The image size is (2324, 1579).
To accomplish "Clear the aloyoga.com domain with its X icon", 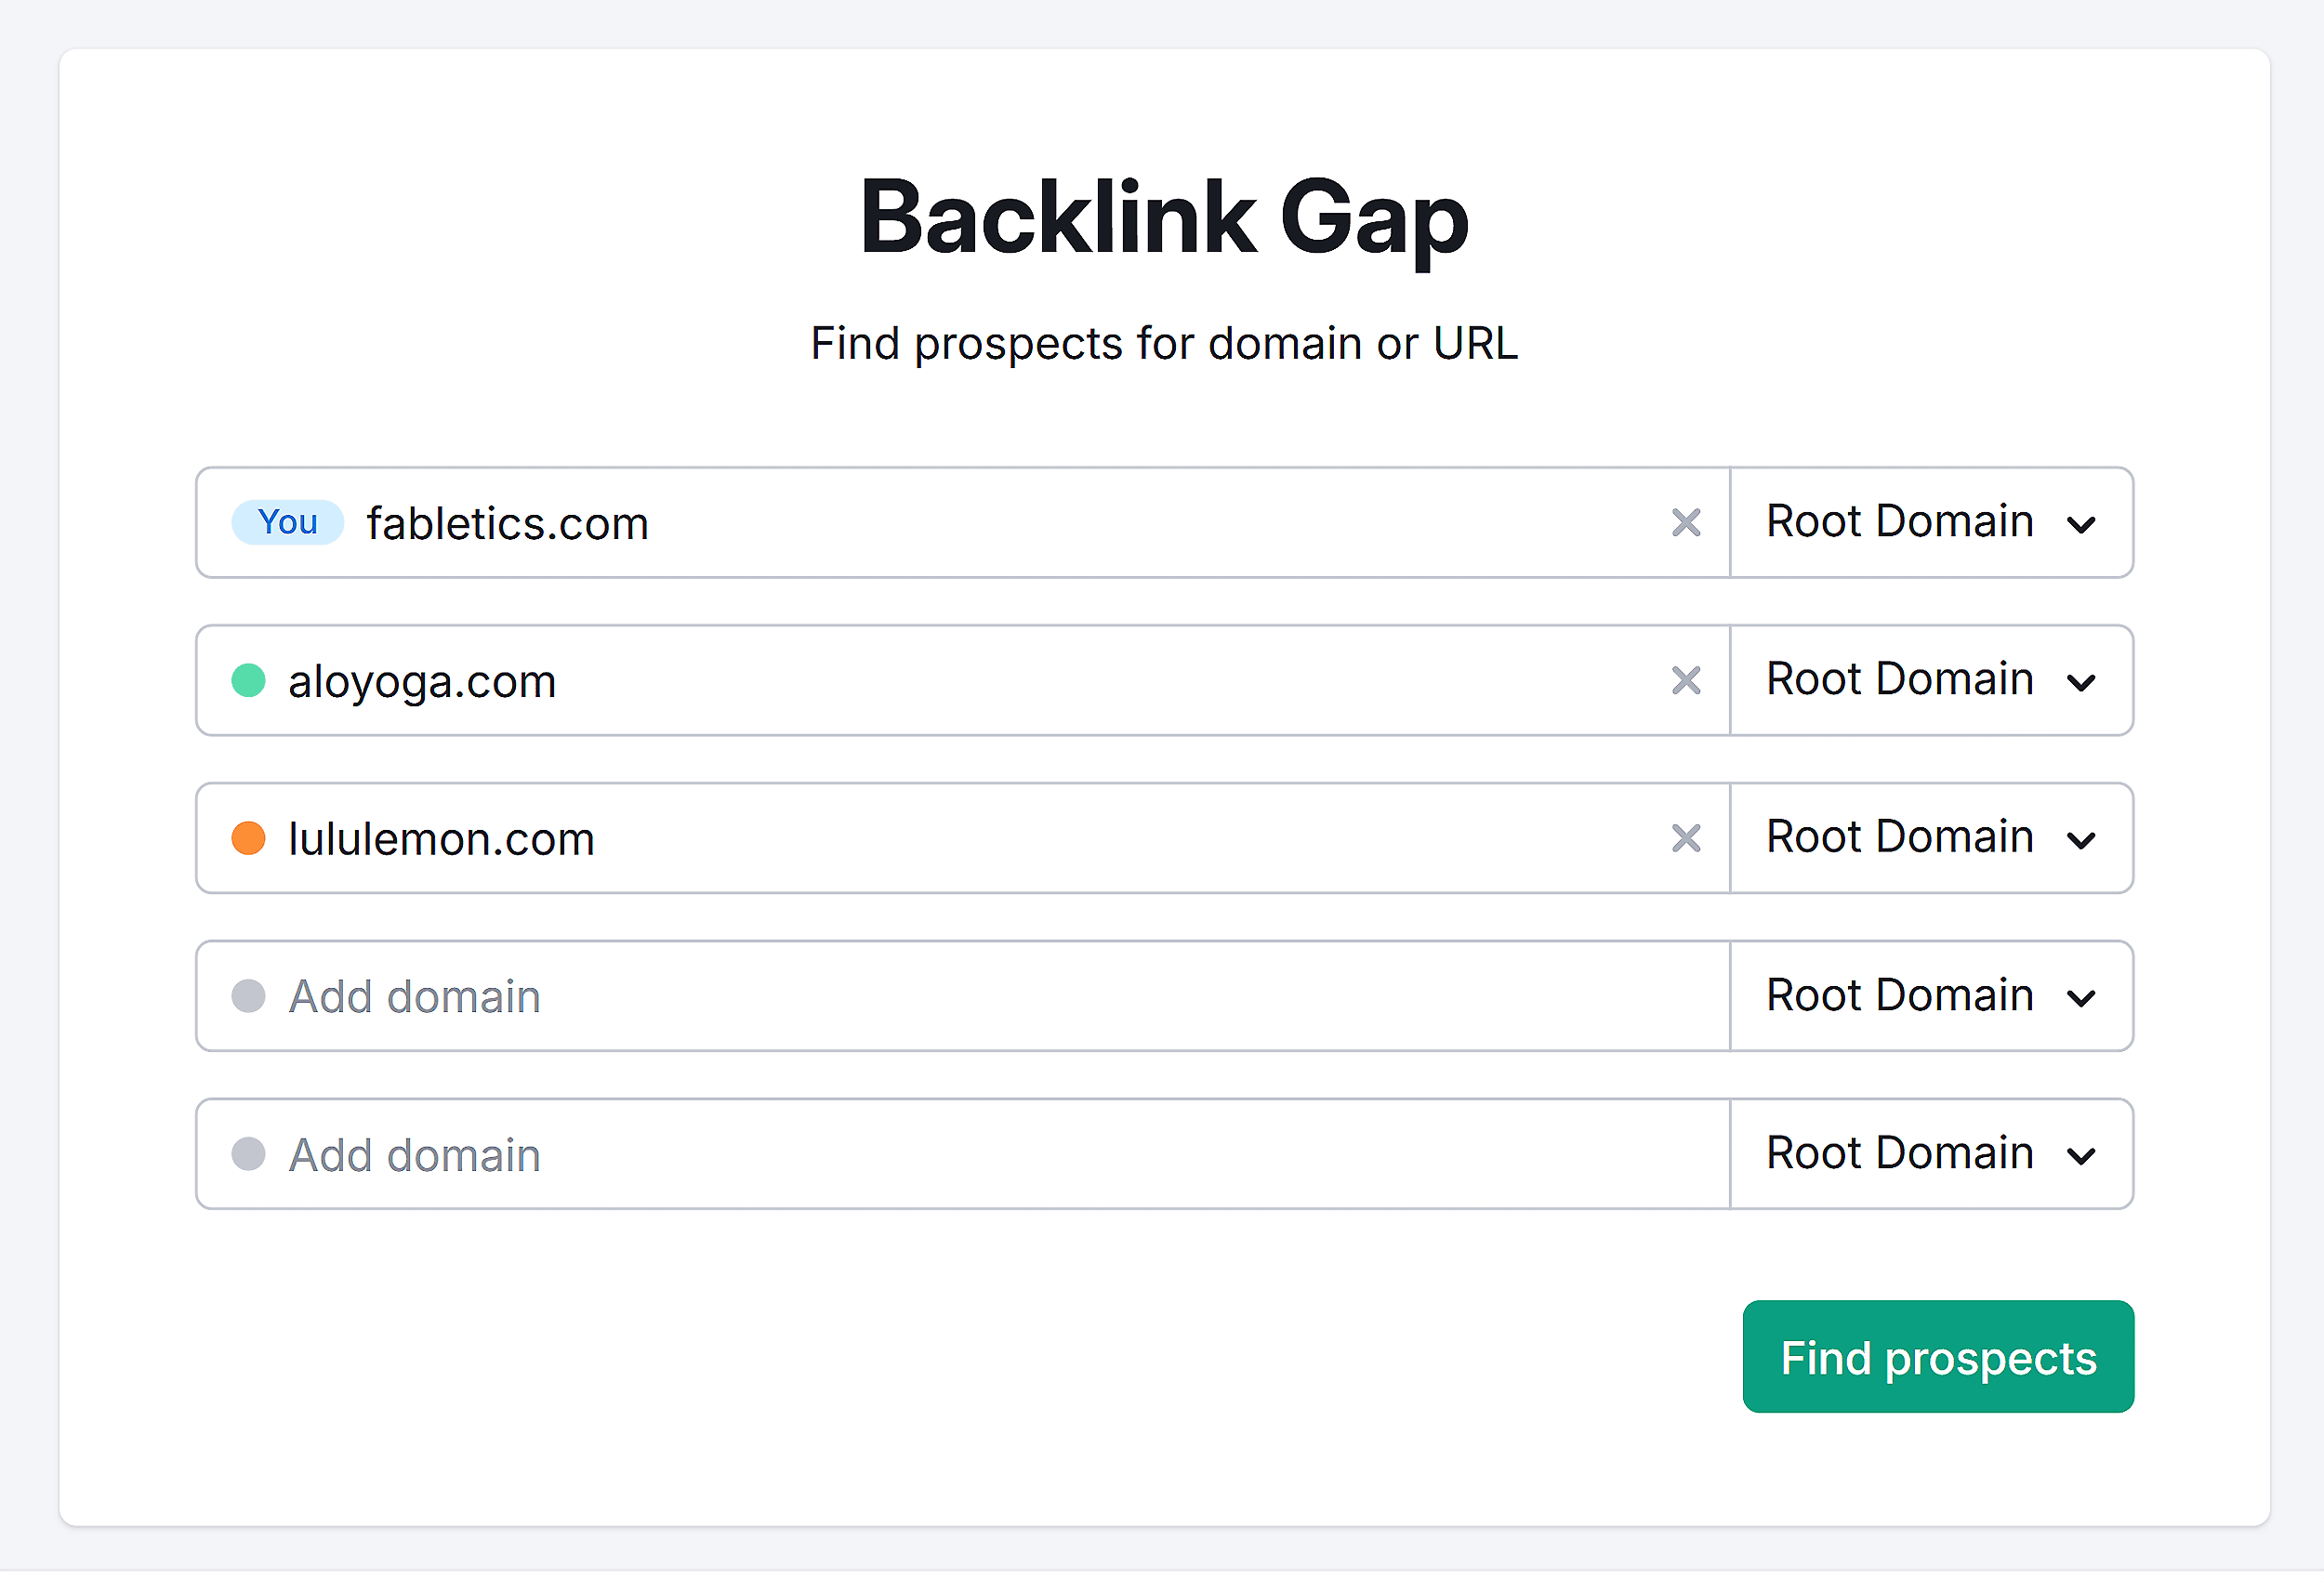I will (1686, 681).
